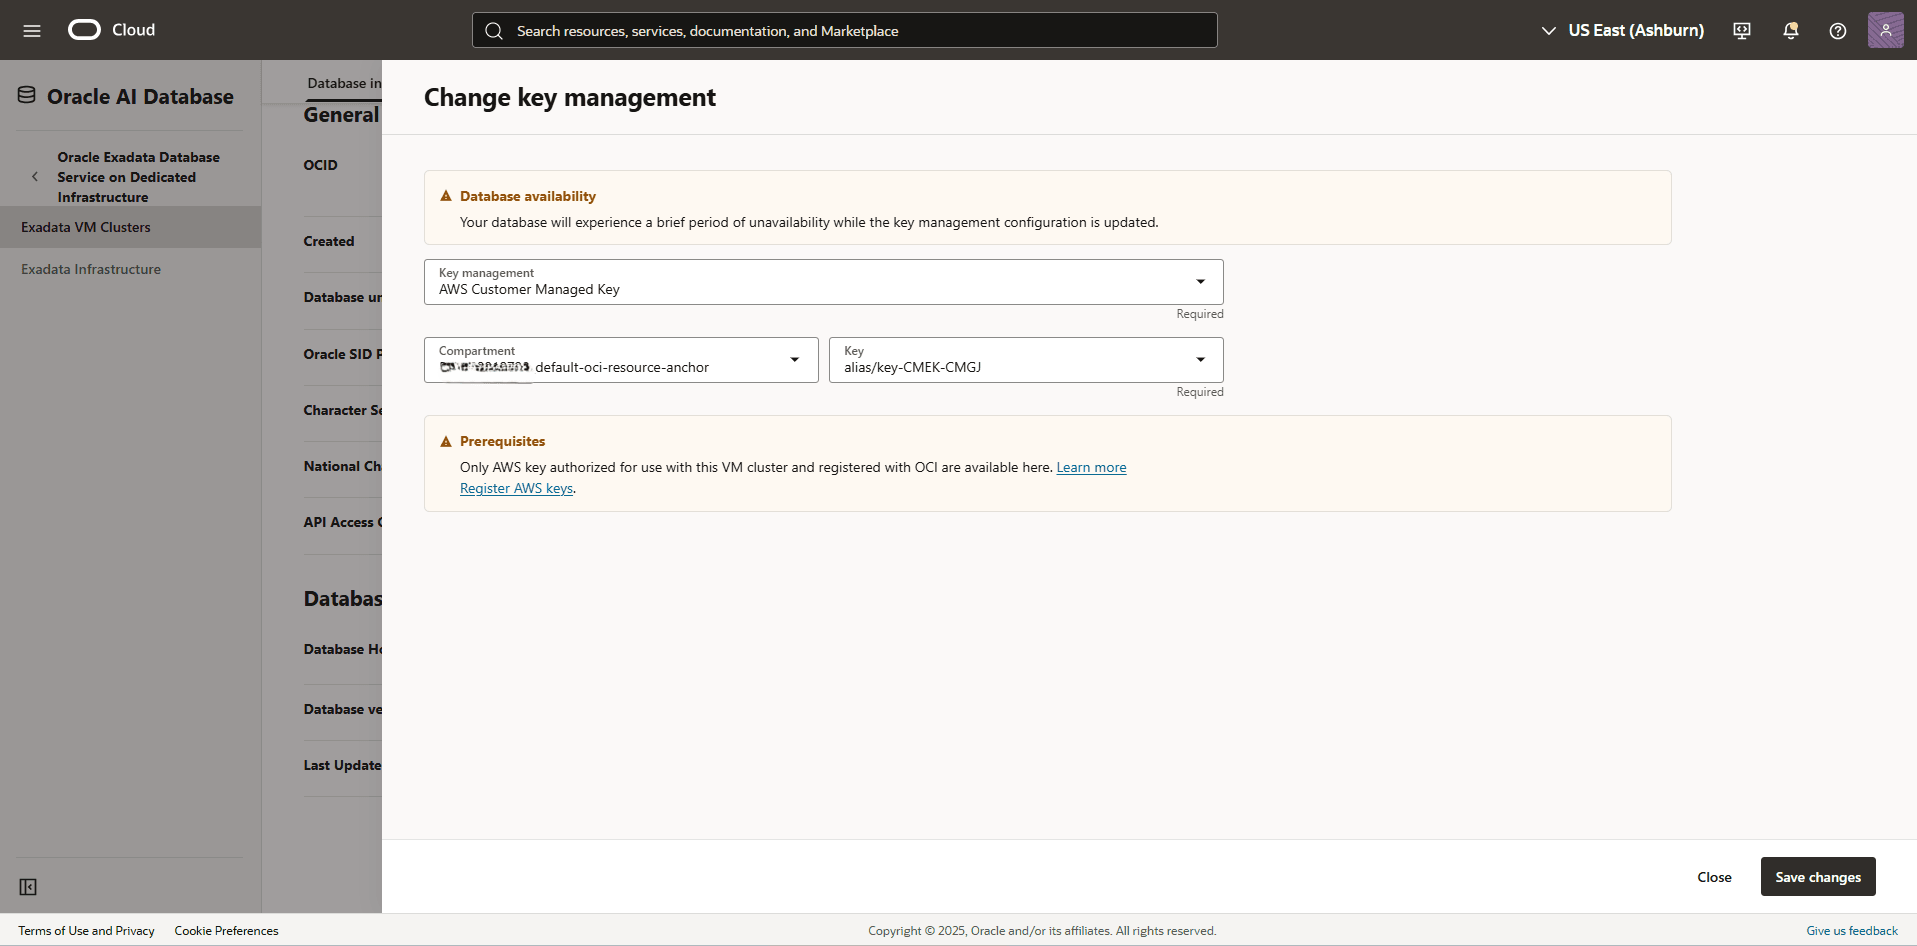Image resolution: width=1917 pixels, height=946 pixels.
Task: Collapse the sidebar with bottom-left panel icon
Action: tap(28, 887)
